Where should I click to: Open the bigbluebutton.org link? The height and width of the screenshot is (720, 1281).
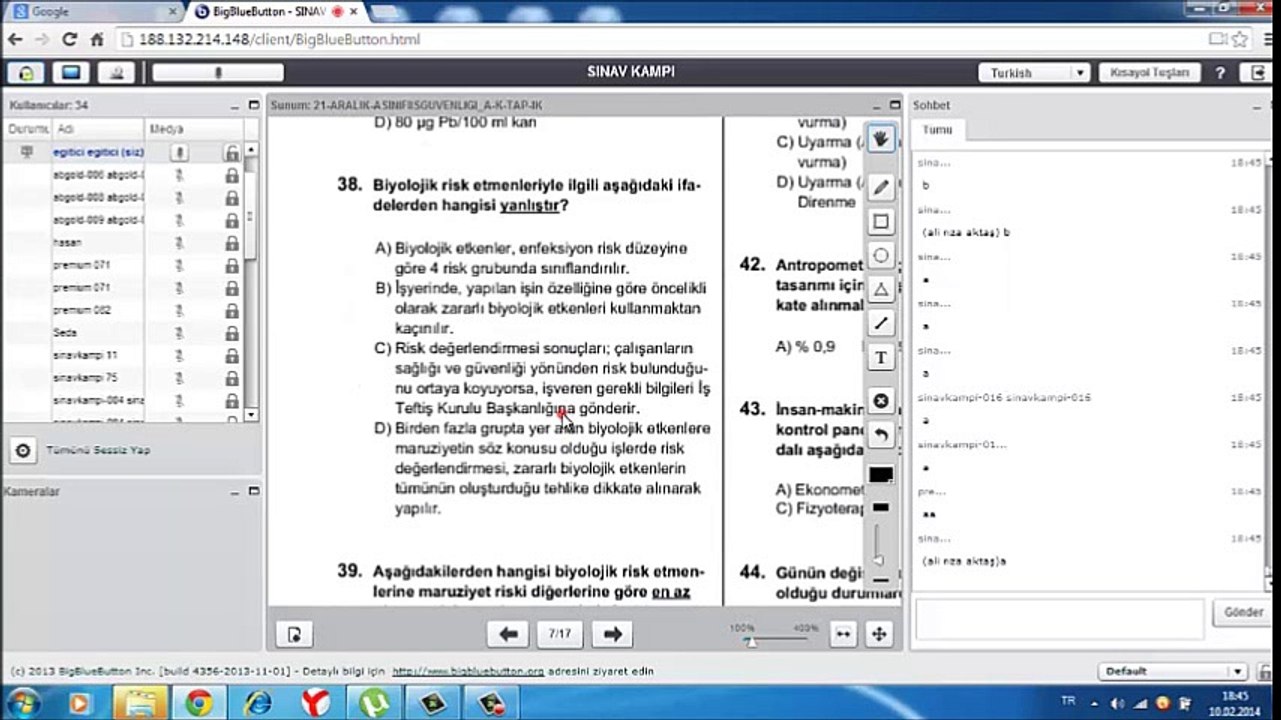[468, 672]
